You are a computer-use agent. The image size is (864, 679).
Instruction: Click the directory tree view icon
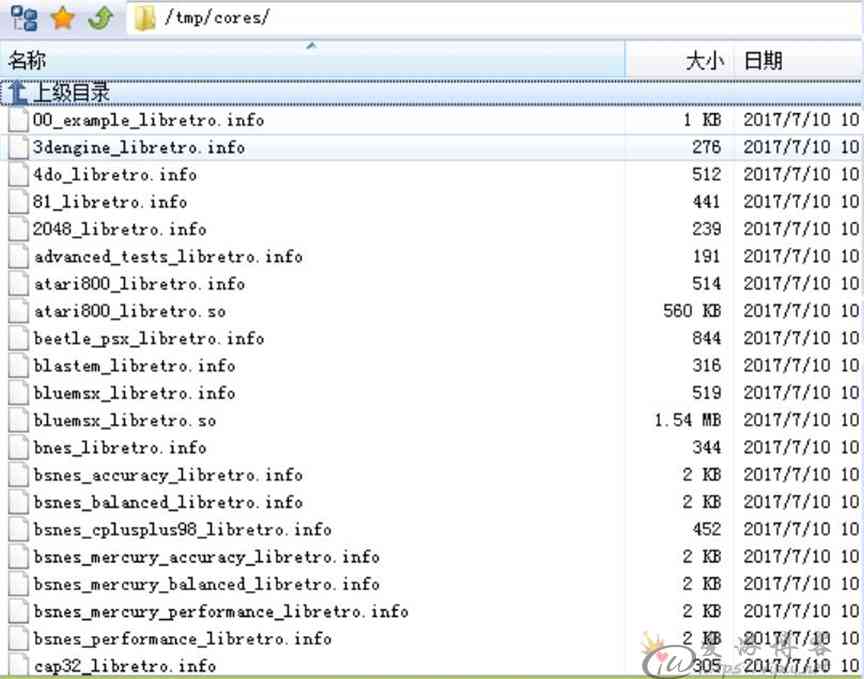[24, 18]
